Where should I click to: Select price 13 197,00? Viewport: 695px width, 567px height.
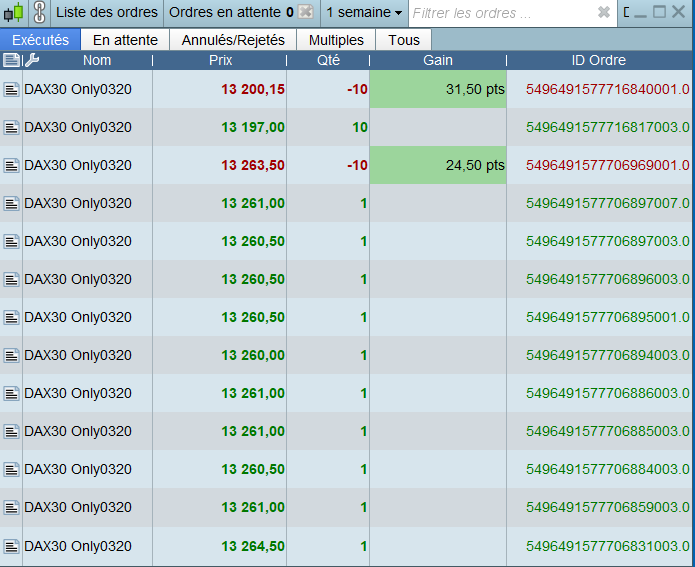coord(253,128)
